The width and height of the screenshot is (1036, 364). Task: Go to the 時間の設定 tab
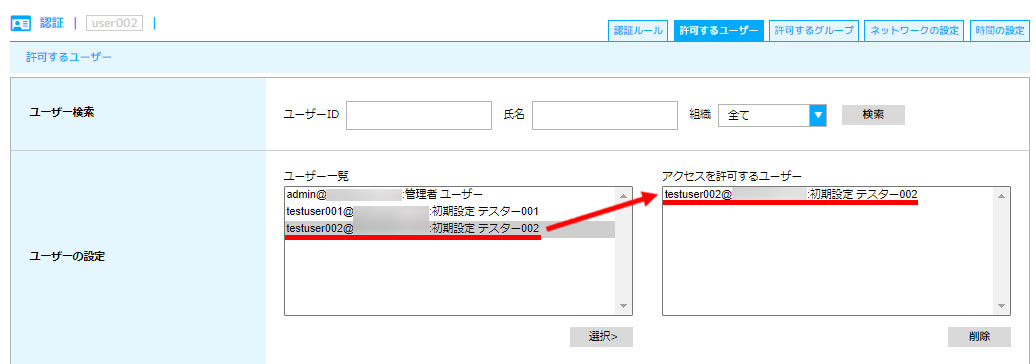click(x=1000, y=31)
